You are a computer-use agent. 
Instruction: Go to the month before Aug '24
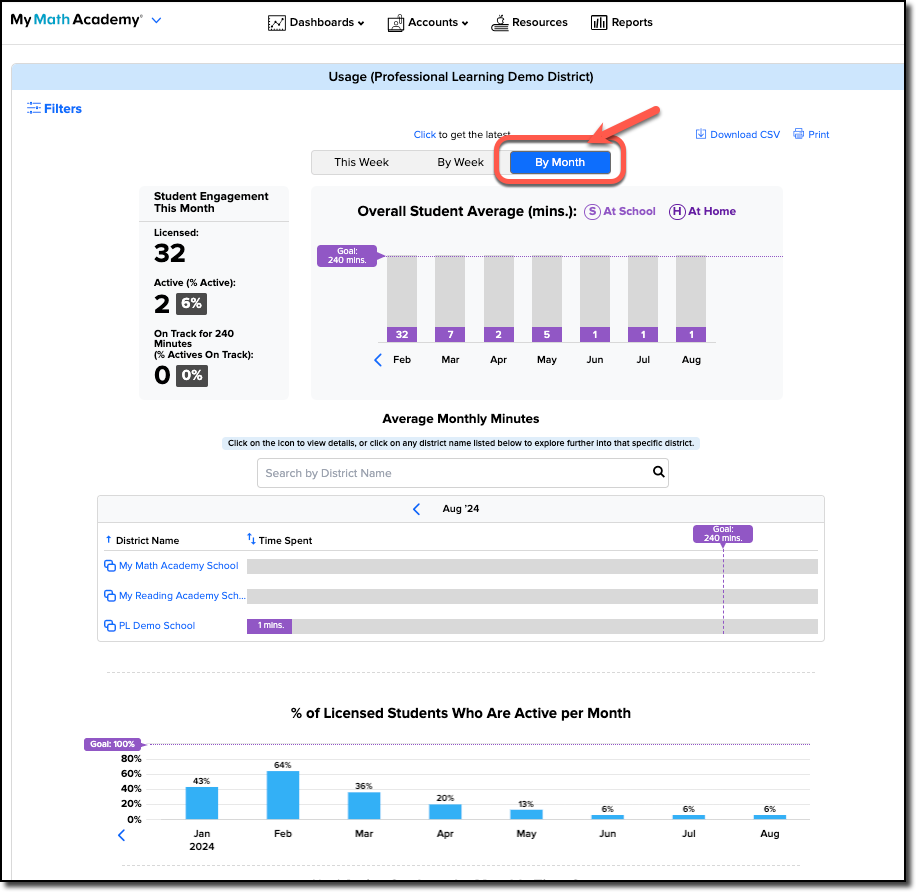pos(417,509)
